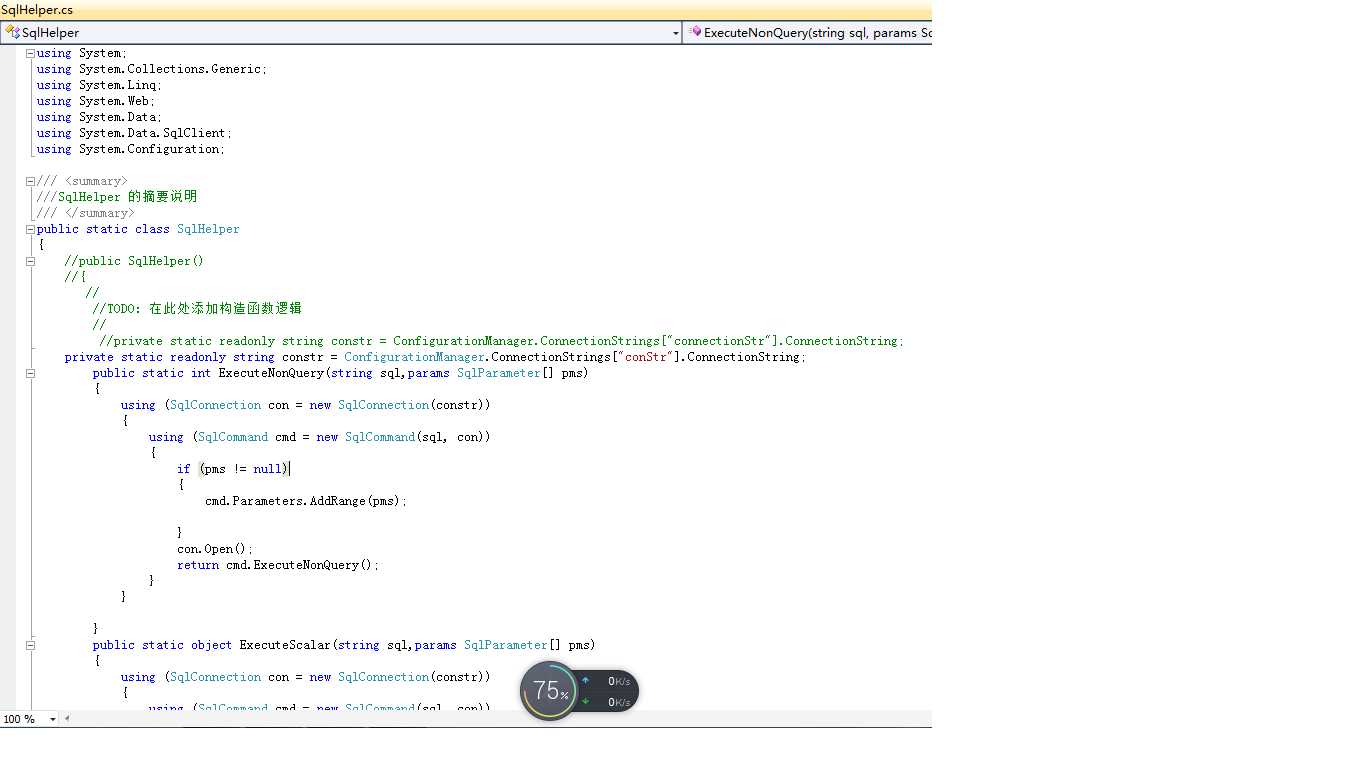Collapse the //public SqlHelper() comment region
The image size is (1366, 768).
[x=30, y=261]
